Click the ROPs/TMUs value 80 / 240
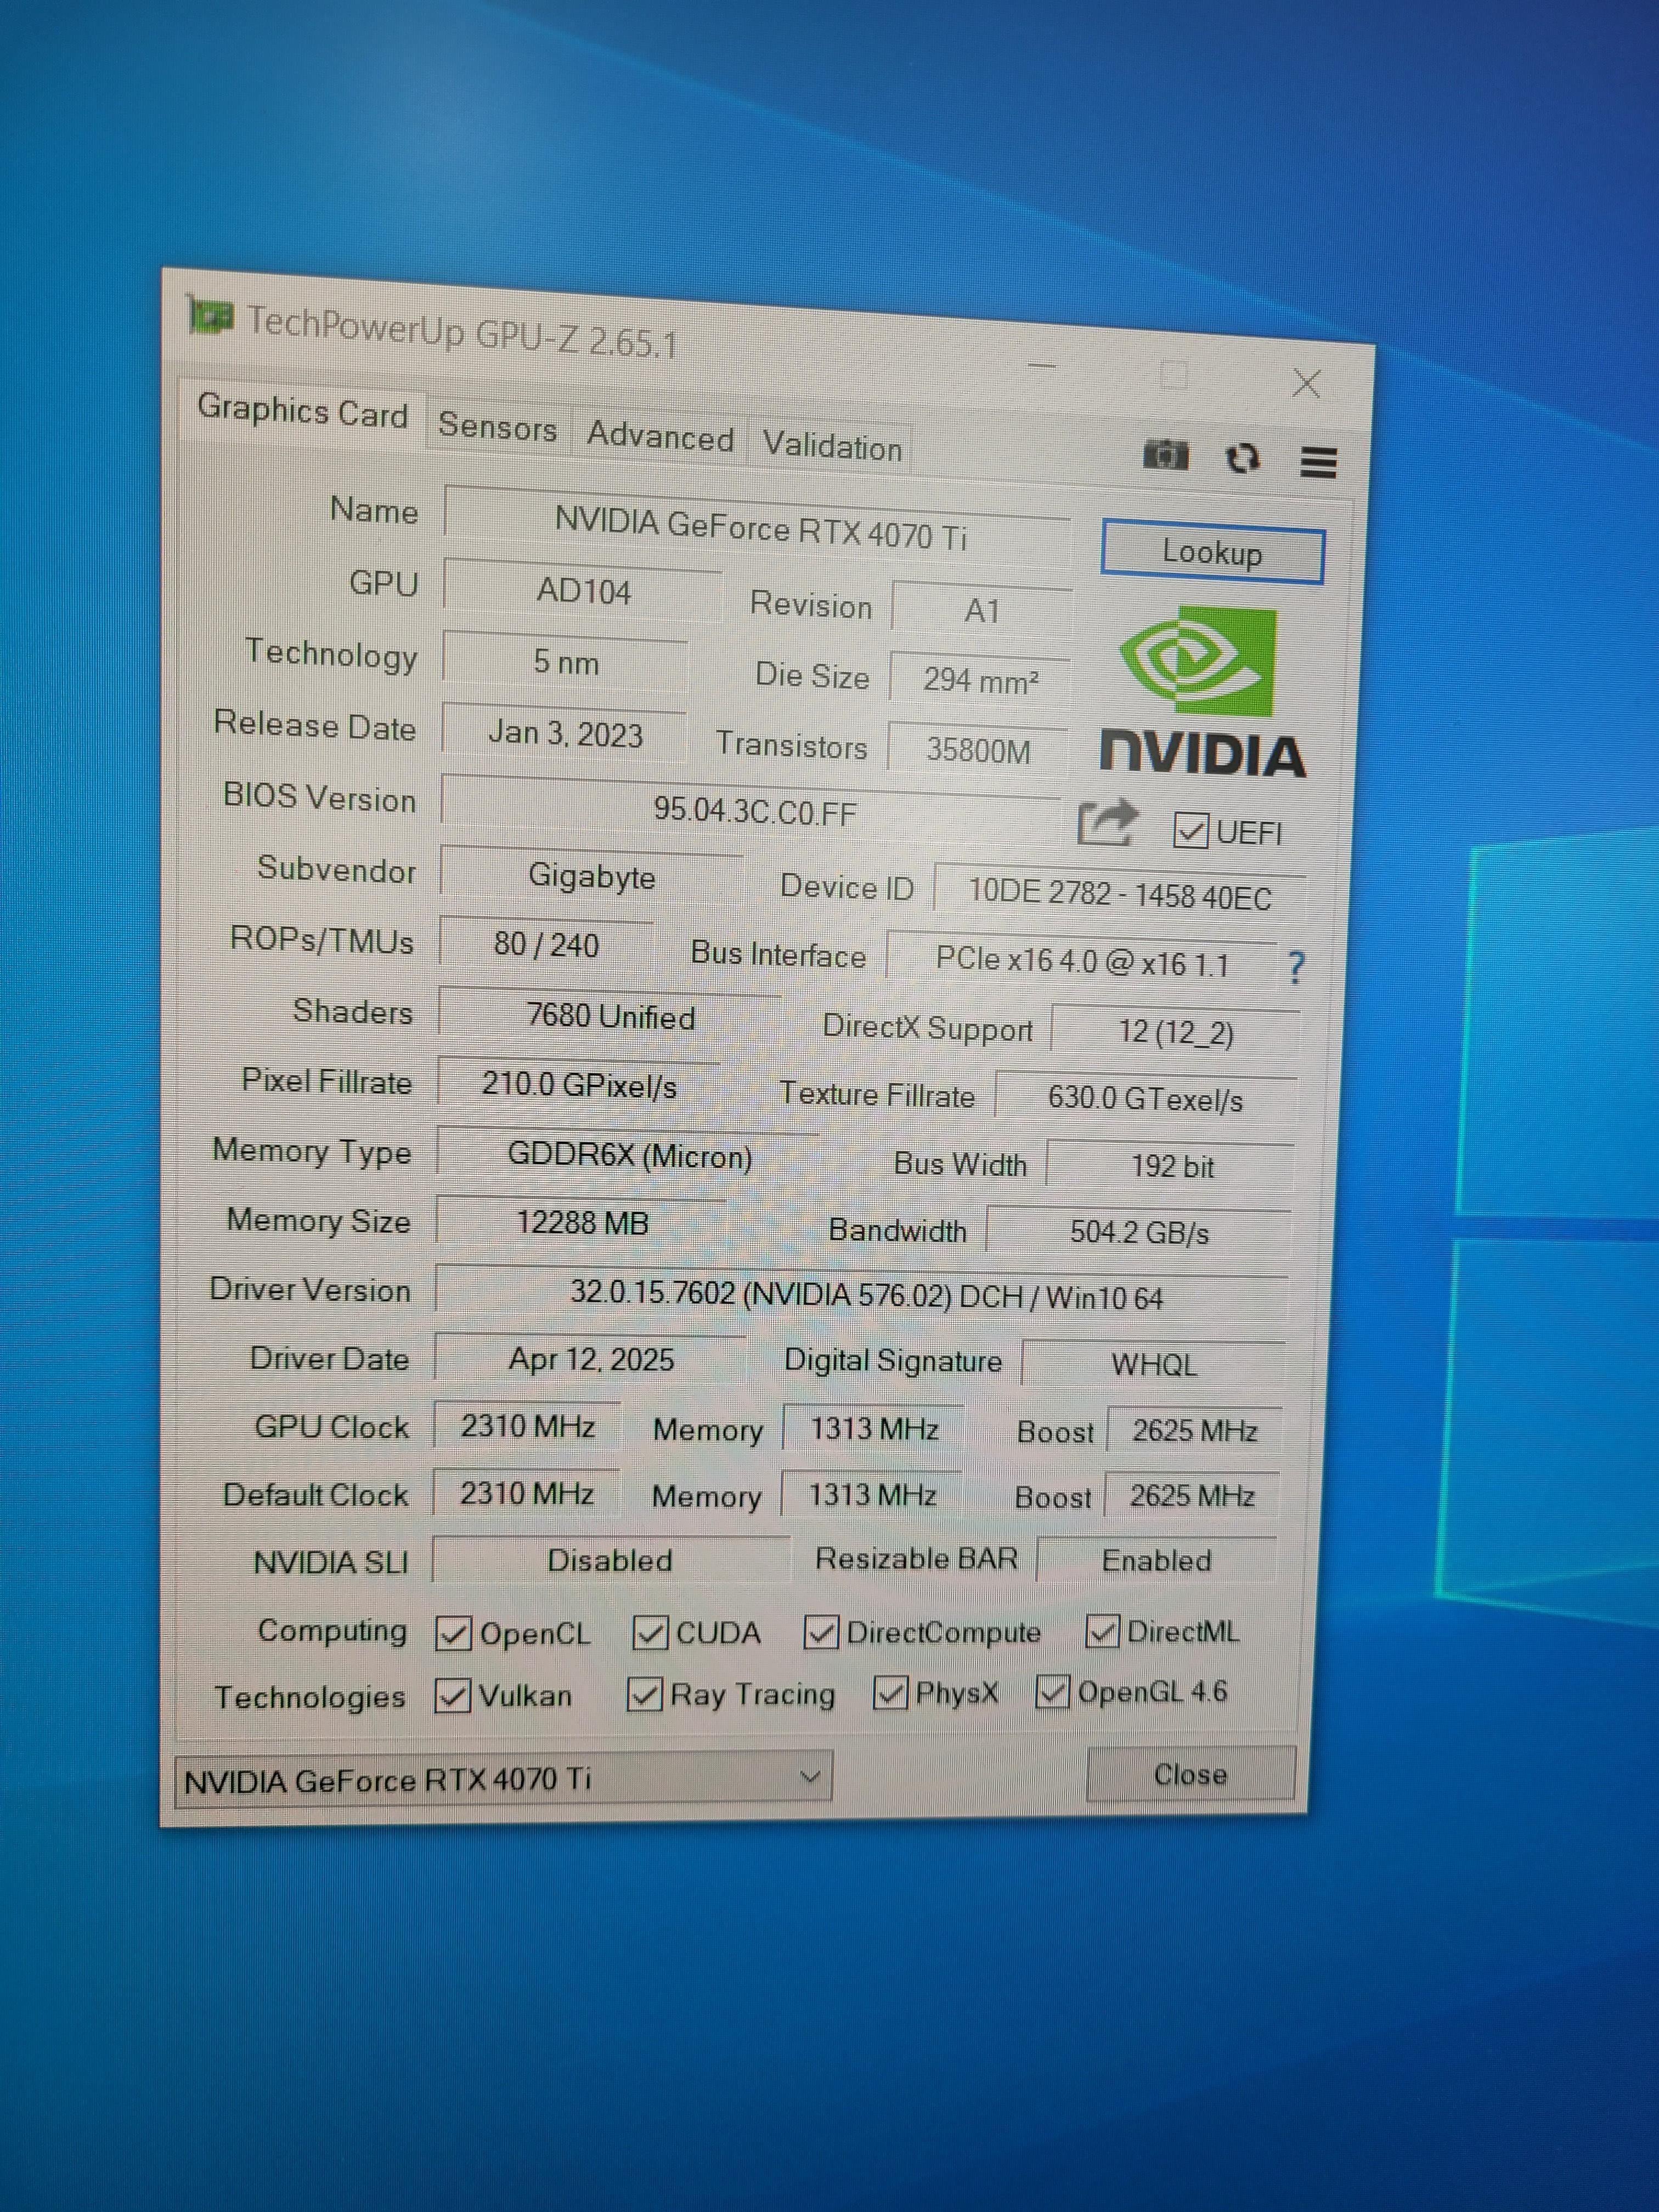This screenshot has width=1659, height=2212. point(546,945)
